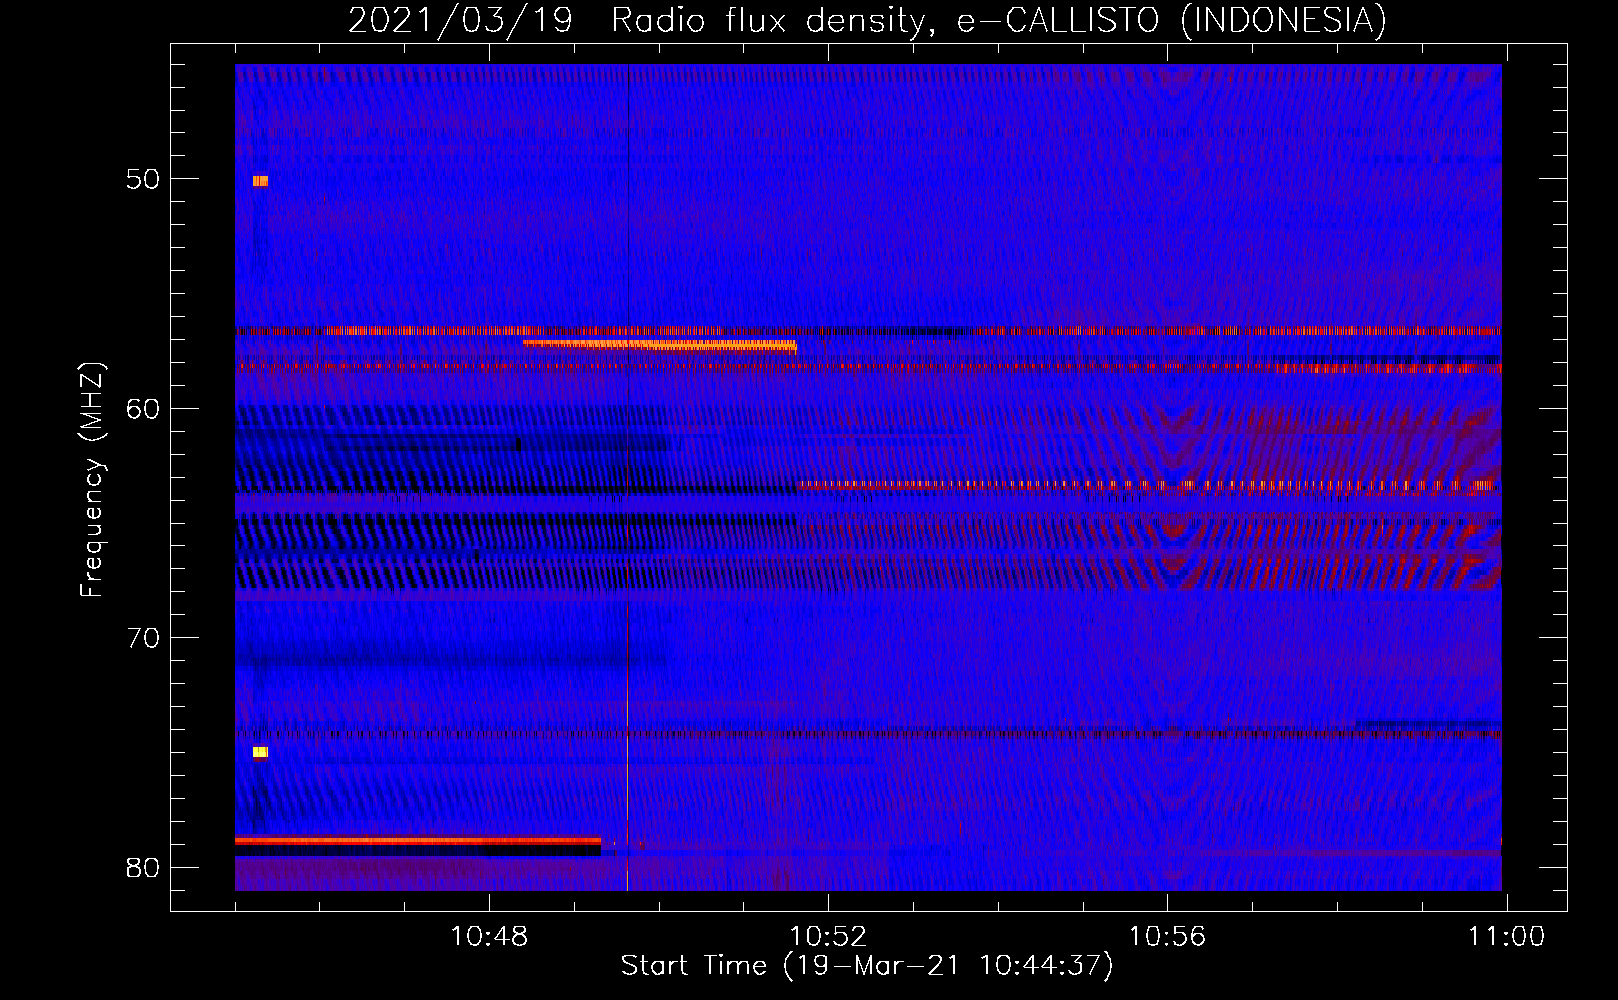Click the 'Frequency (MHZ)' y-axis label
The height and width of the screenshot is (1000, 1618).
[x=92, y=480]
